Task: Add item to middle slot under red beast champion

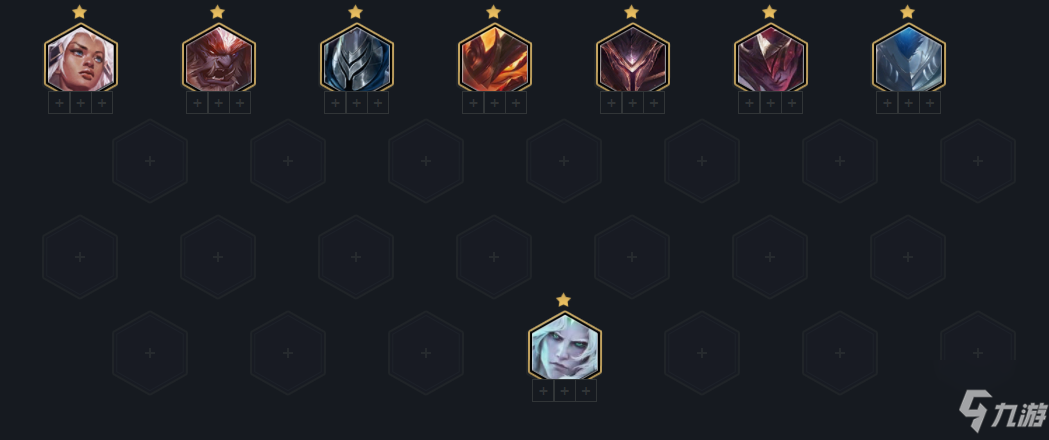Action: point(218,103)
